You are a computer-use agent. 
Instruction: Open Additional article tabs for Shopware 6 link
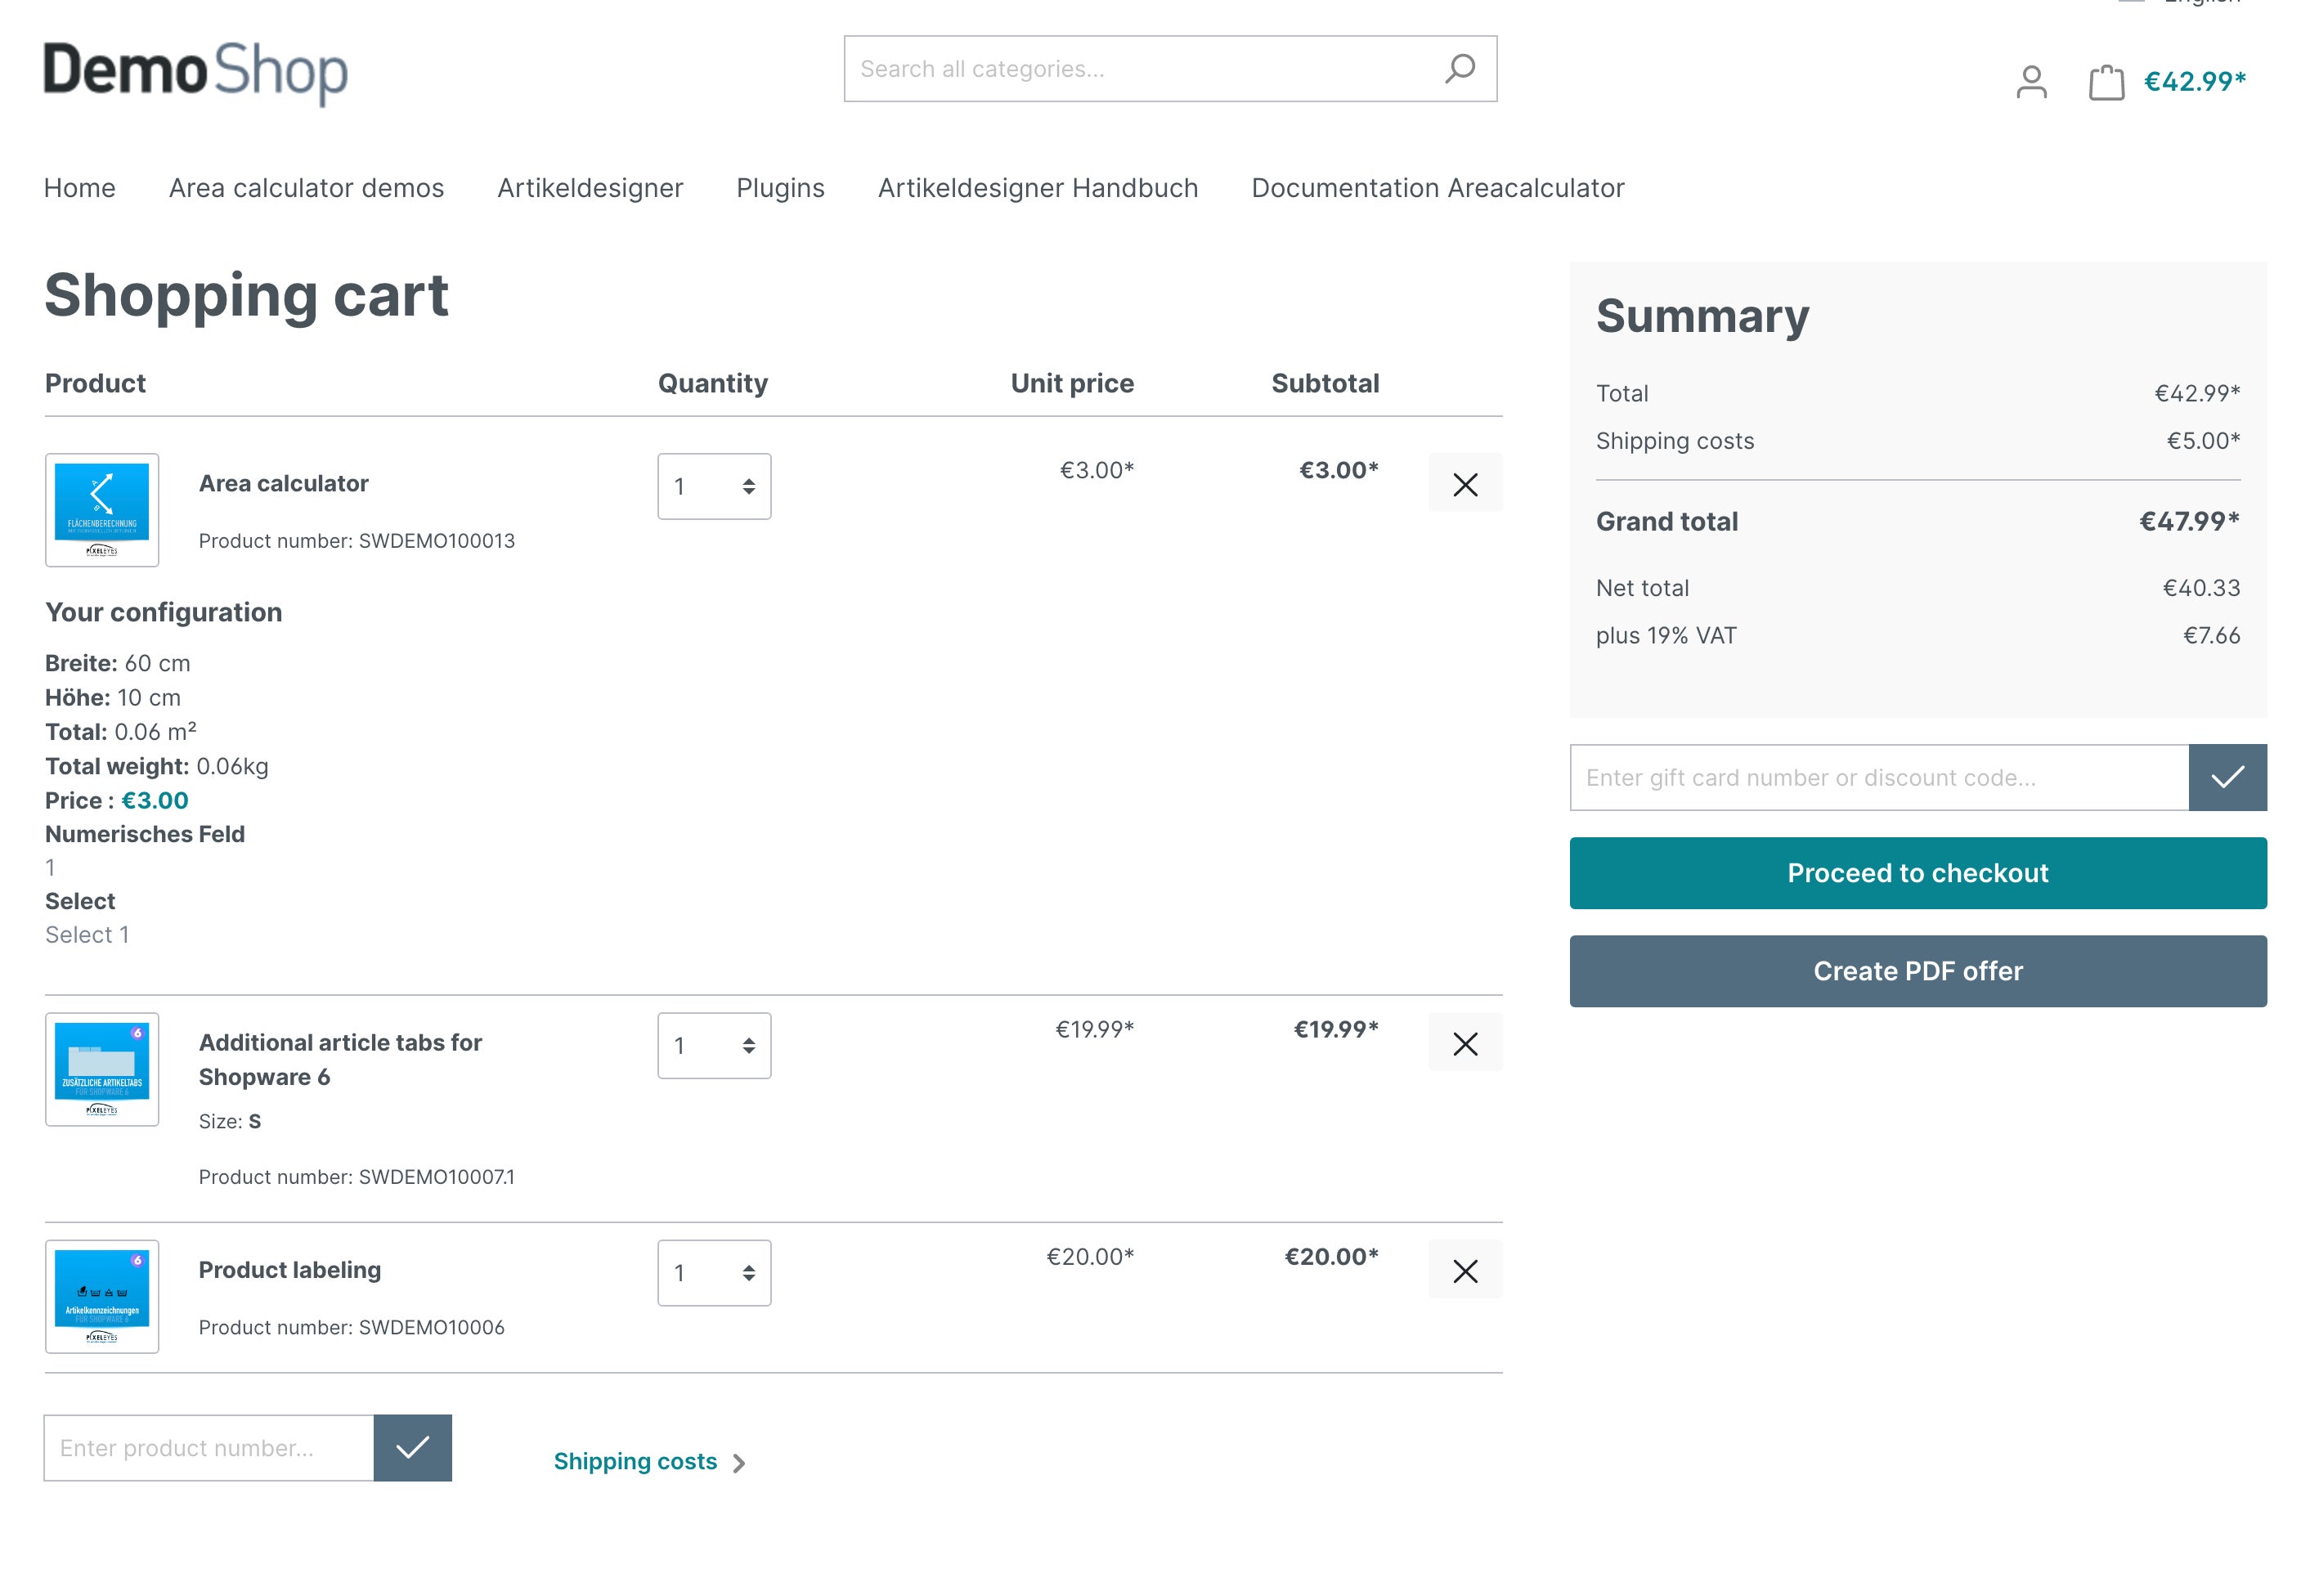(x=340, y=1059)
